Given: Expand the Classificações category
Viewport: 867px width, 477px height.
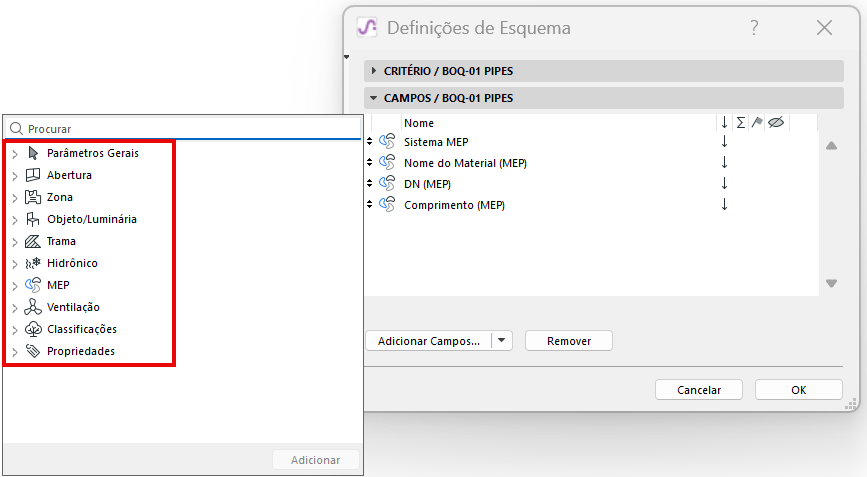Looking at the screenshot, I should click(15, 330).
